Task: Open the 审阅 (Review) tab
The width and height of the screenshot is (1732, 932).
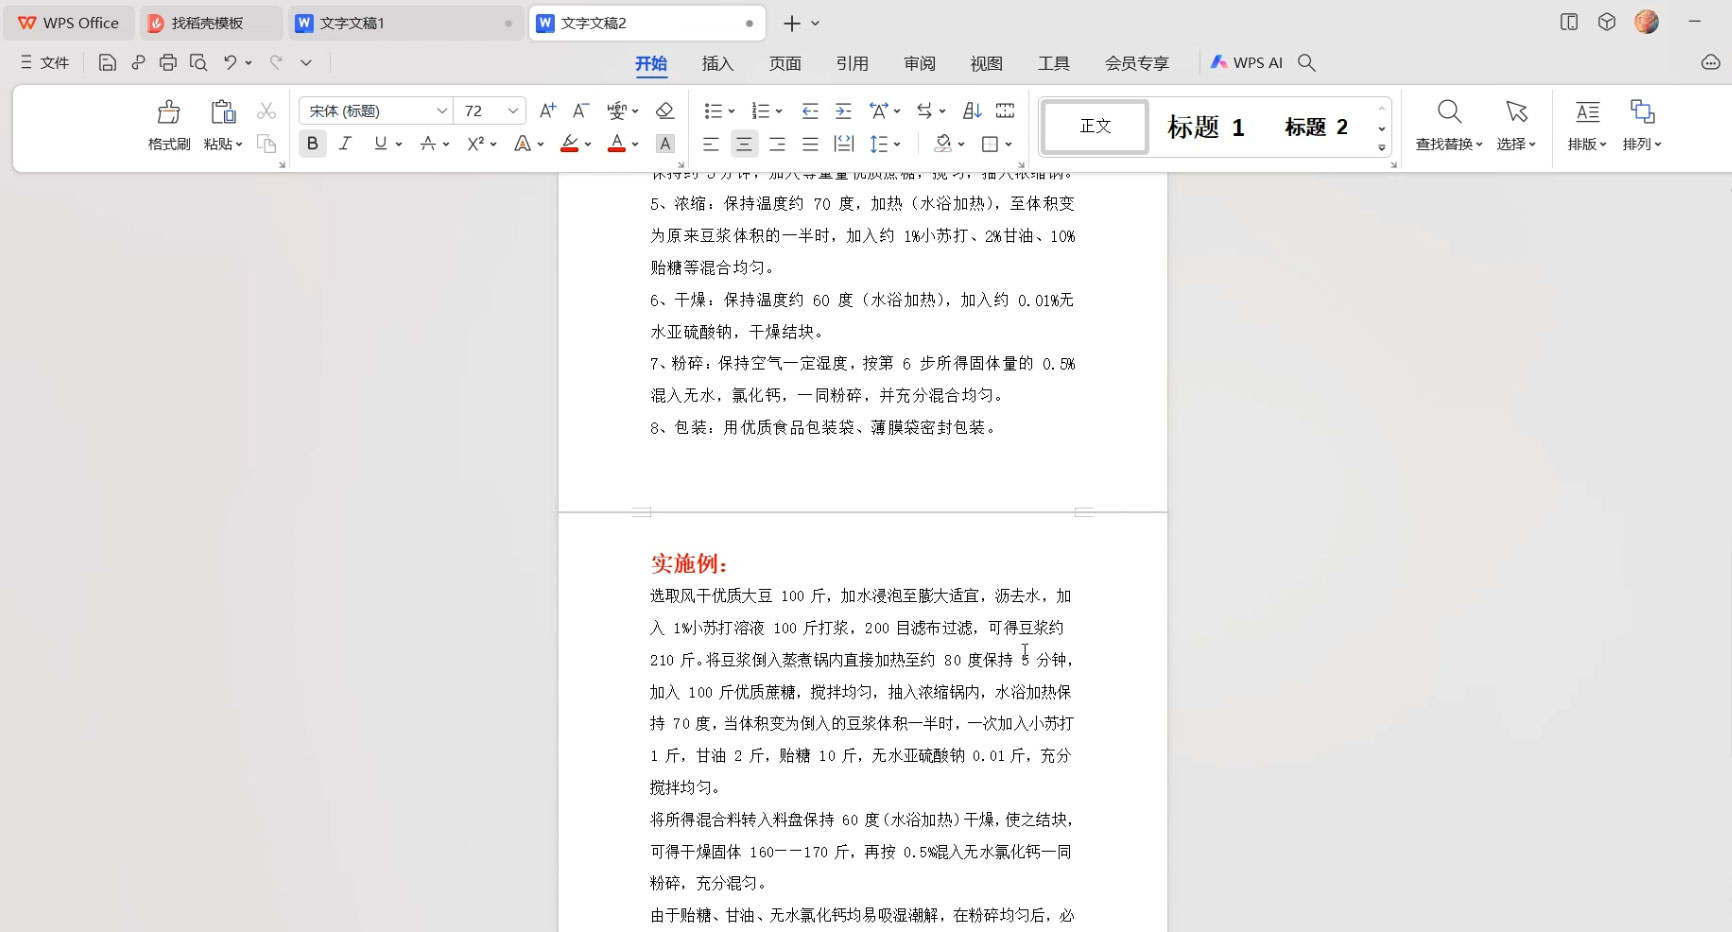Action: [919, 63]
